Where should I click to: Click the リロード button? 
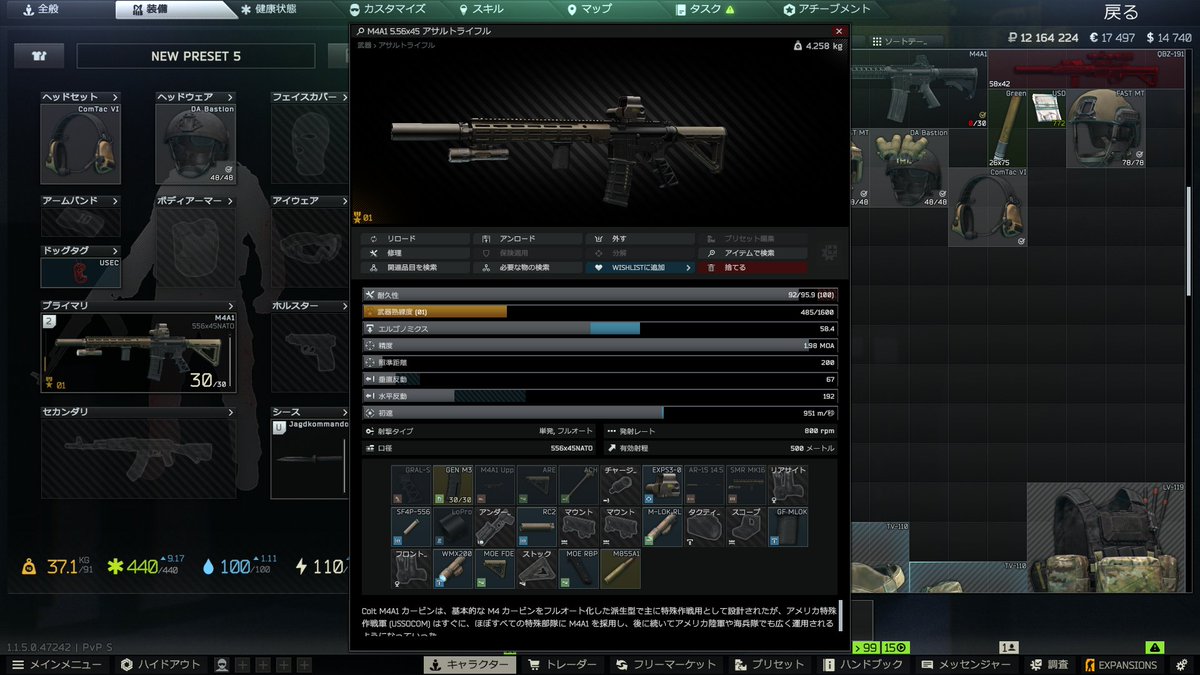[x=415, y=239]
